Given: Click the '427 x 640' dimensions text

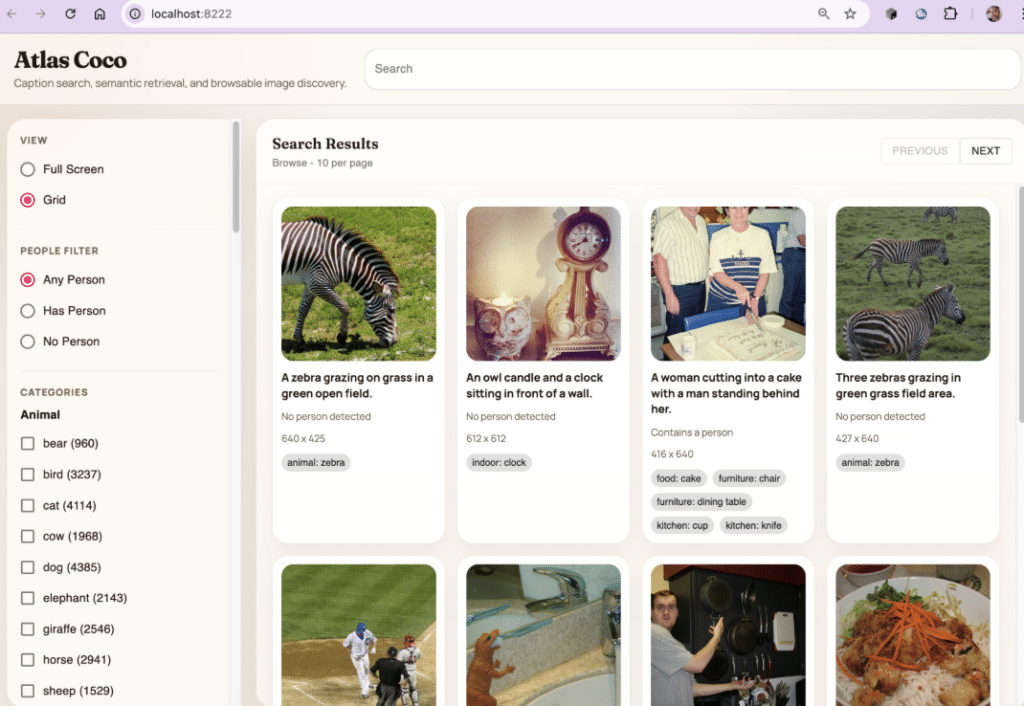Looking at the screenshot, I should pos(857,438).
